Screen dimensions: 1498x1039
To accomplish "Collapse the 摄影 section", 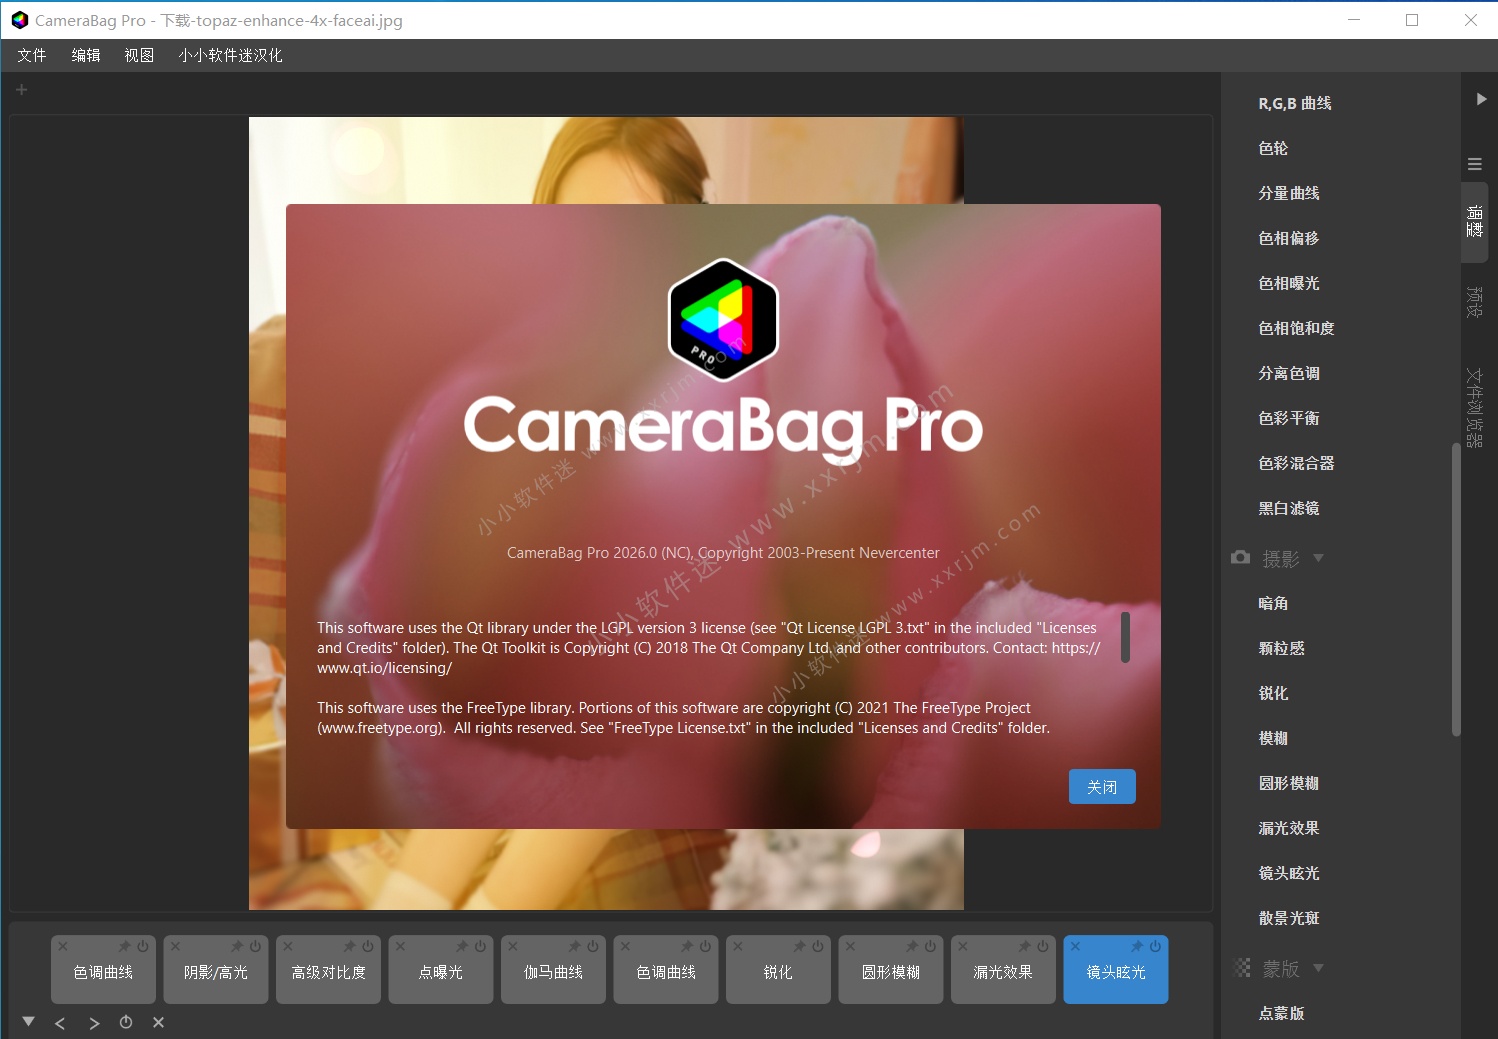I will tap(1318, 558).
